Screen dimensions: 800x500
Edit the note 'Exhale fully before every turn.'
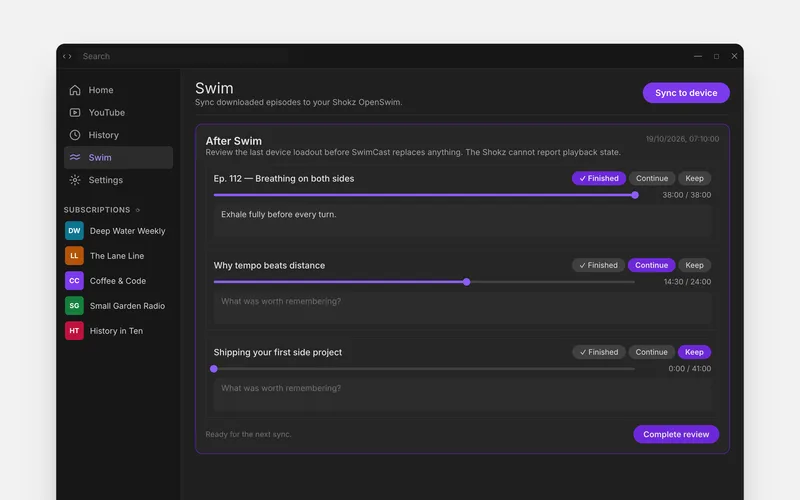pos(462,220)
